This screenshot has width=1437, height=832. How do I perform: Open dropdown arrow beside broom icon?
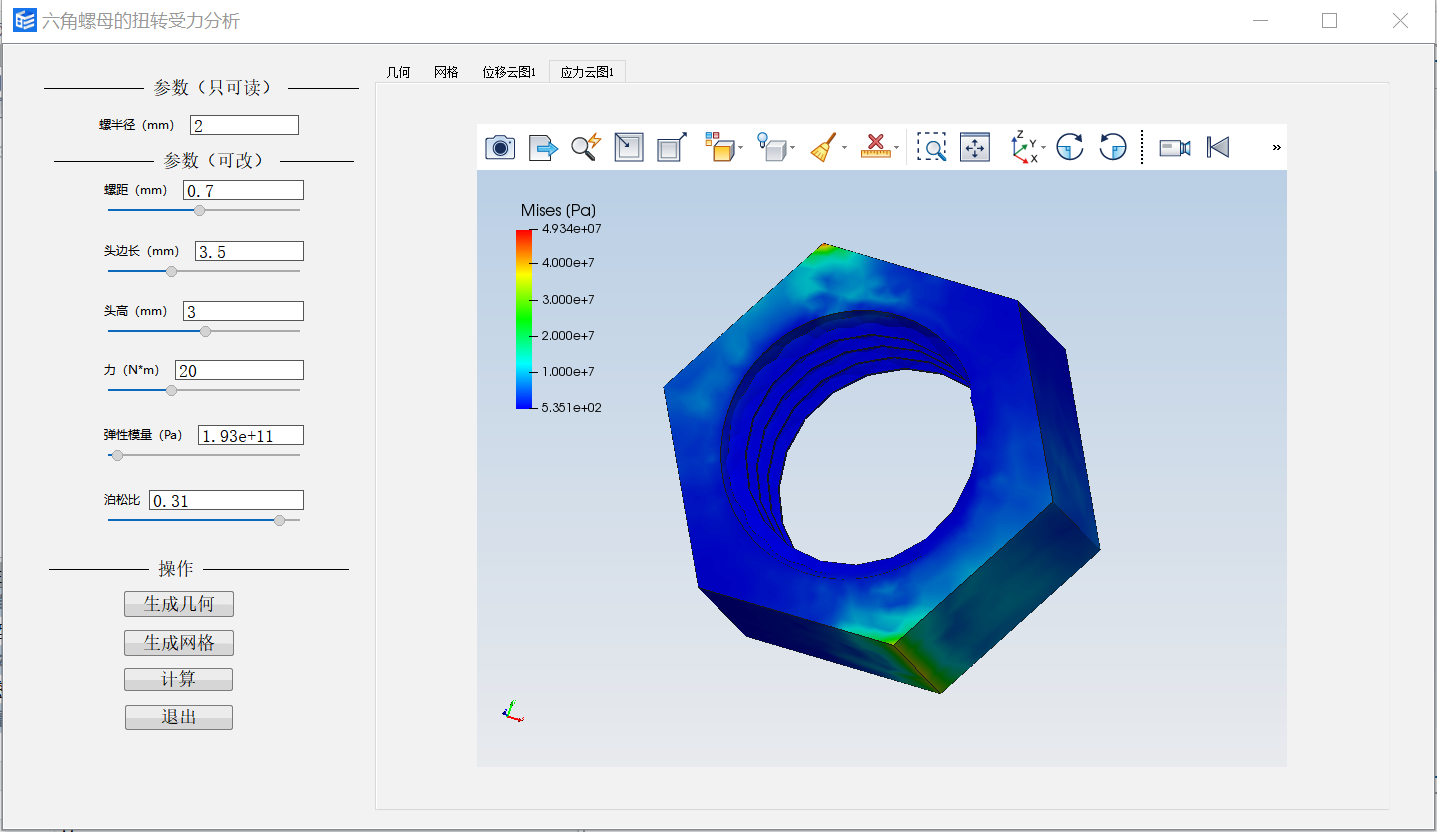[x=844, y=149]
